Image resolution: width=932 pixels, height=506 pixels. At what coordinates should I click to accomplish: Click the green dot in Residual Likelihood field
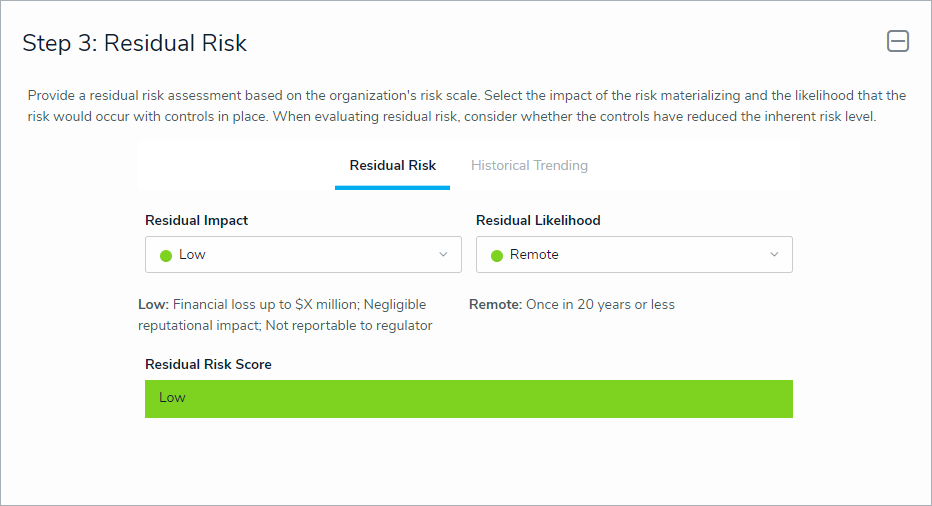coord(497,255)
